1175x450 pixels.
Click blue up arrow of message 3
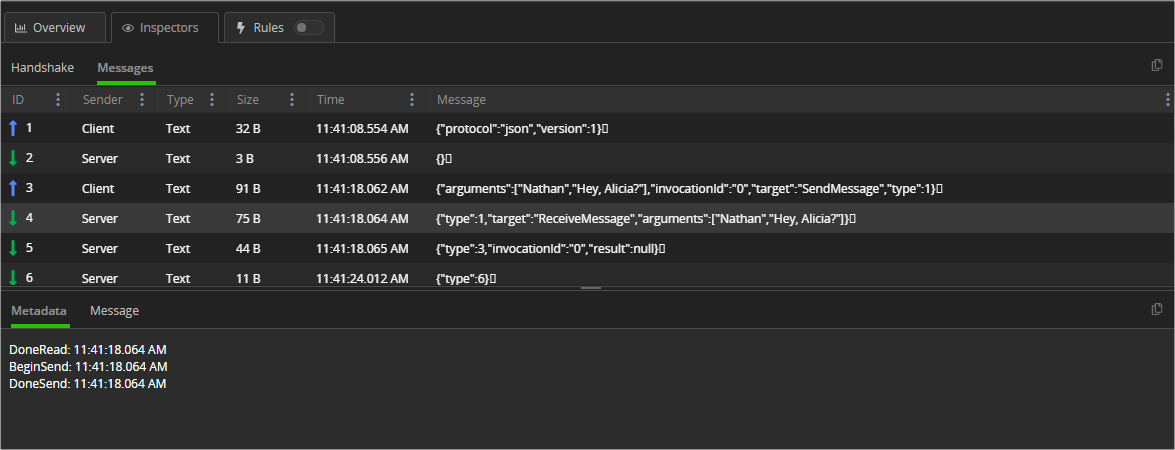[x=13, y=188]
